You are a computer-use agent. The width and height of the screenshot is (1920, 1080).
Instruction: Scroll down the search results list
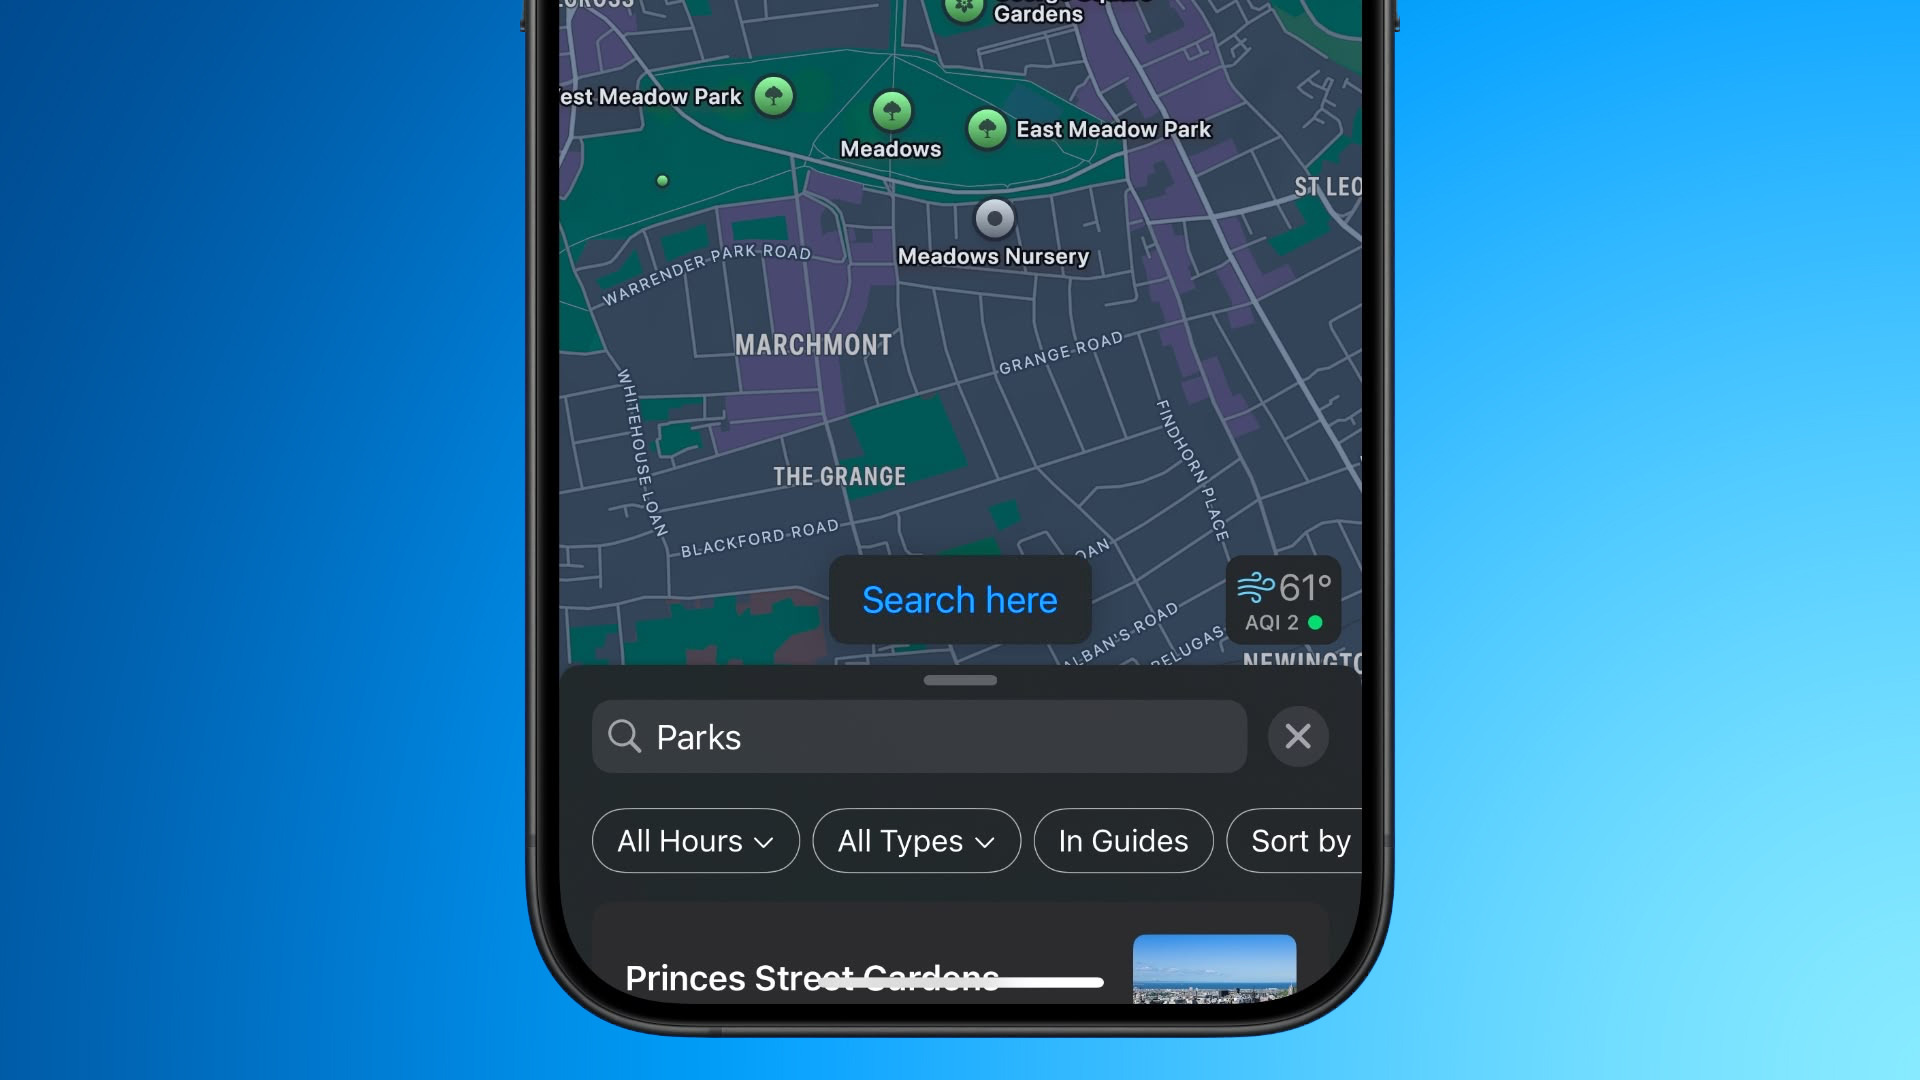point(960,679)
